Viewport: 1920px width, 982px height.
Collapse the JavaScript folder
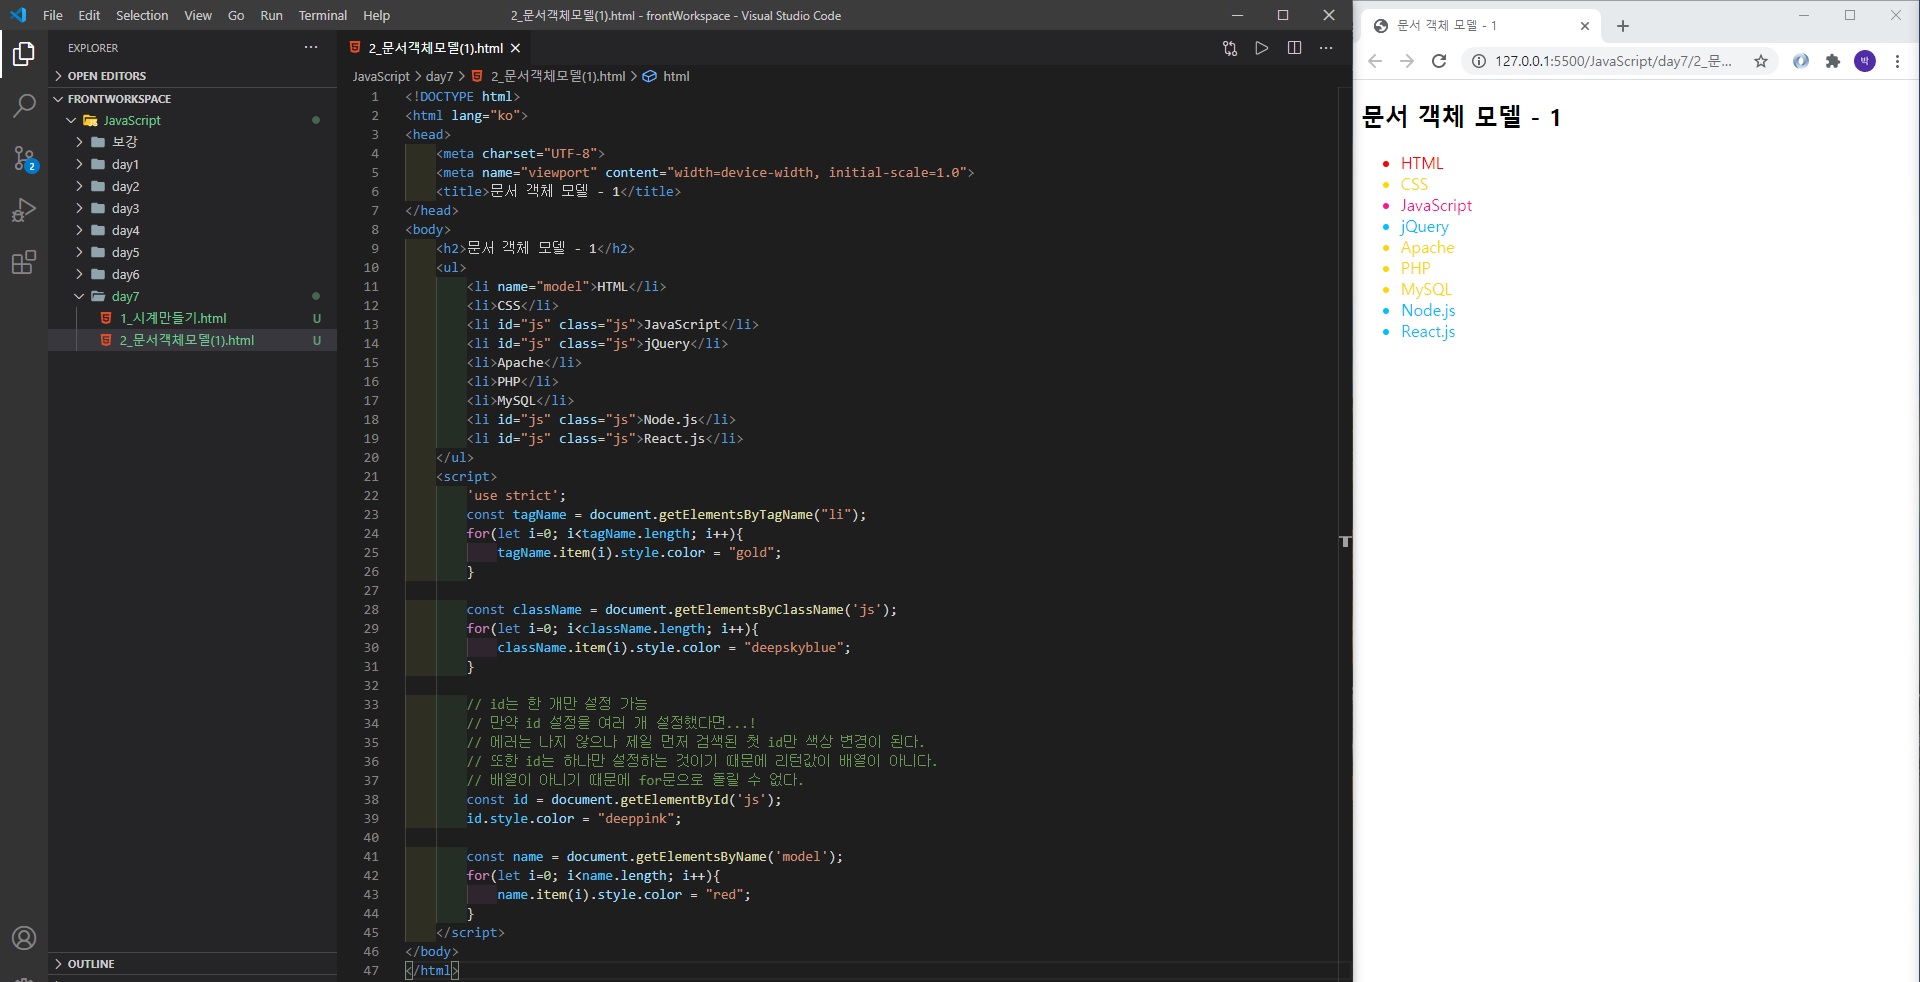(x=192, y=120)
